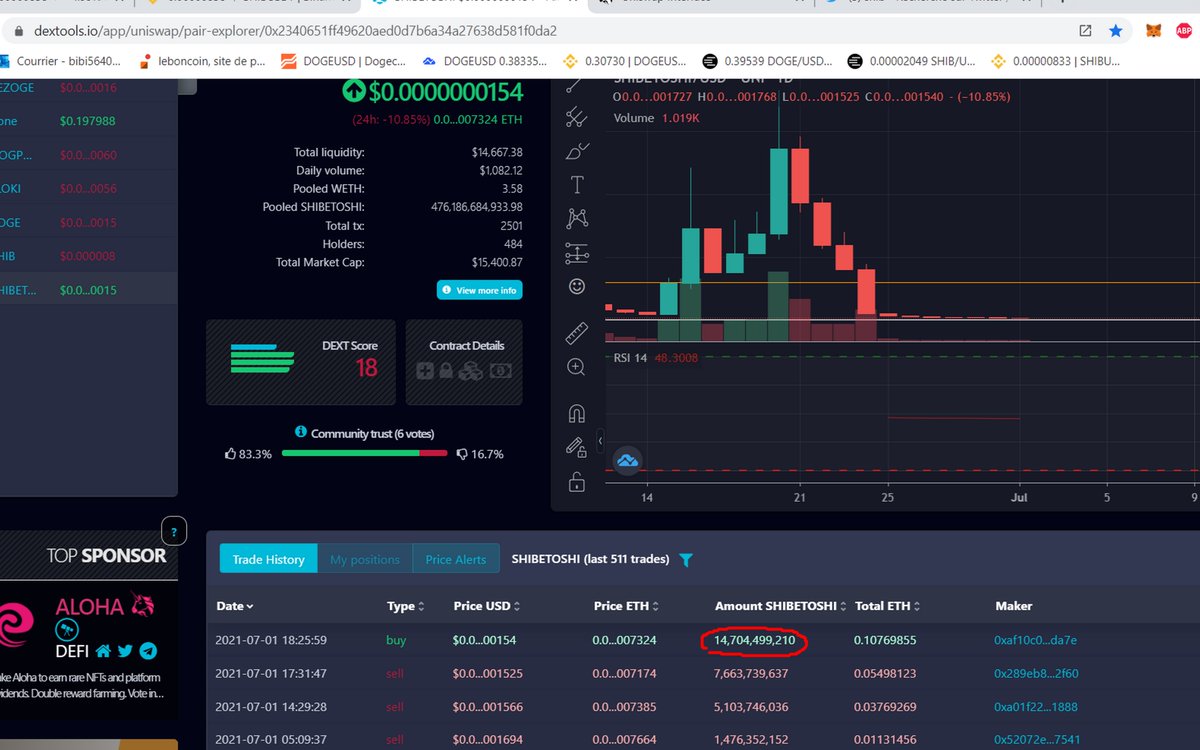Open the MetaMask fox extension
This screenshot has height=750, width=1200.
[x=1154, y=31]
